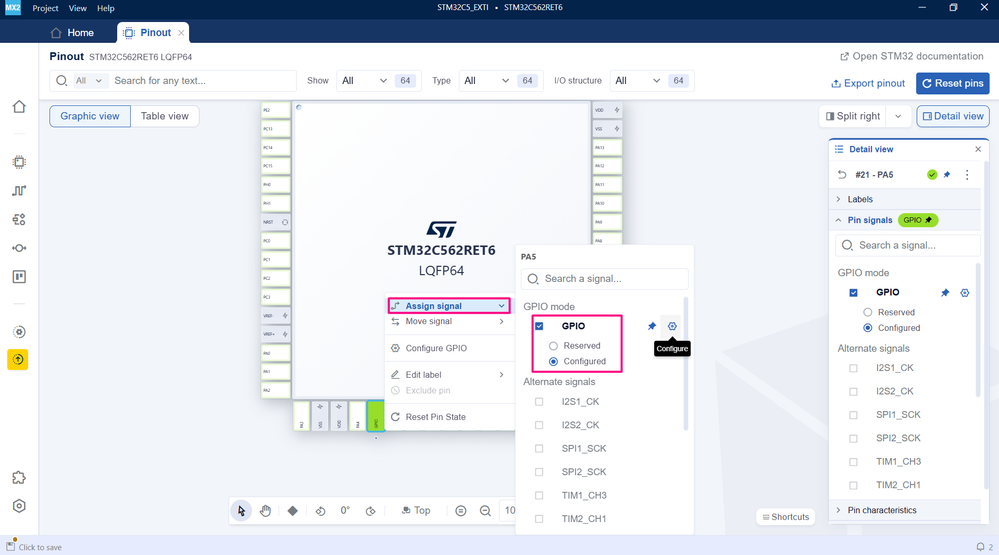
Task: Click the Shortcuts button
Action: pos(786,517)
